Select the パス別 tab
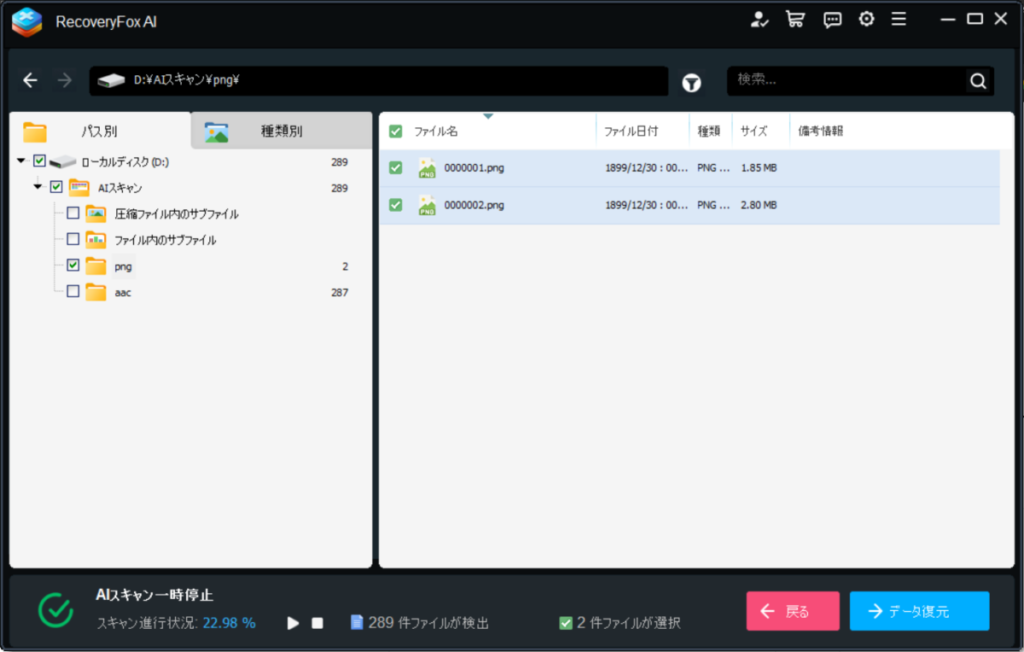 click(99, 131)
